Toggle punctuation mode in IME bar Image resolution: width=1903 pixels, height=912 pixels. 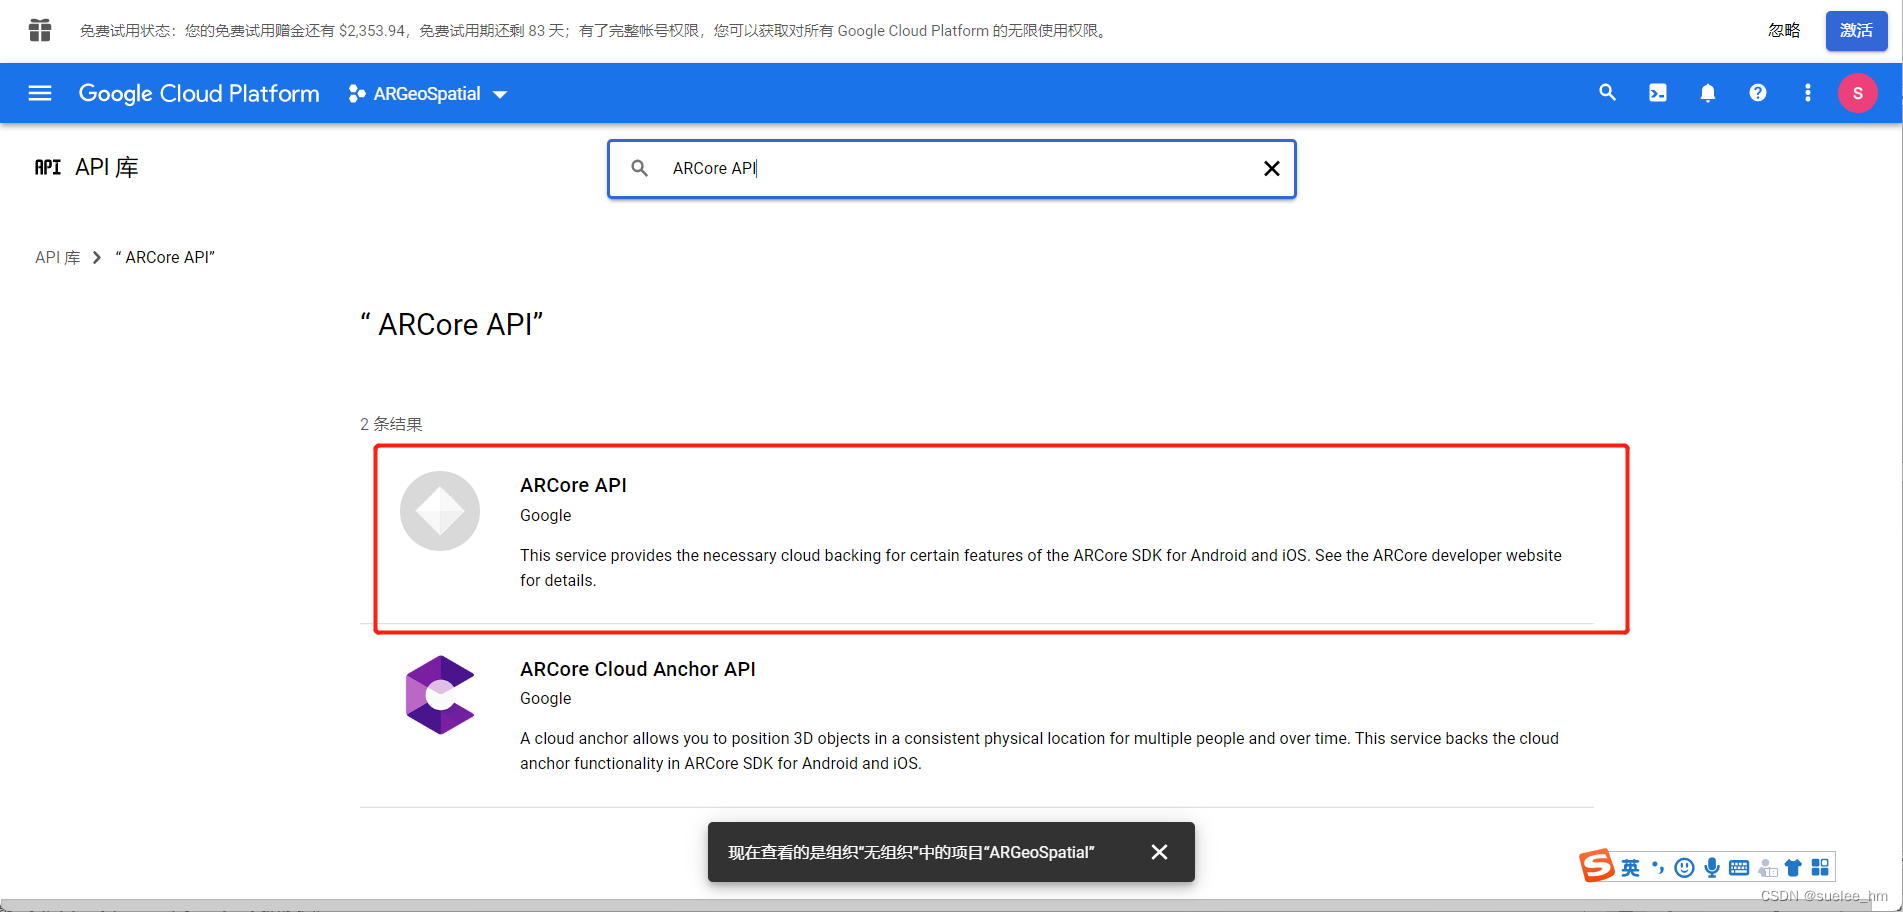pos(1658,867)
